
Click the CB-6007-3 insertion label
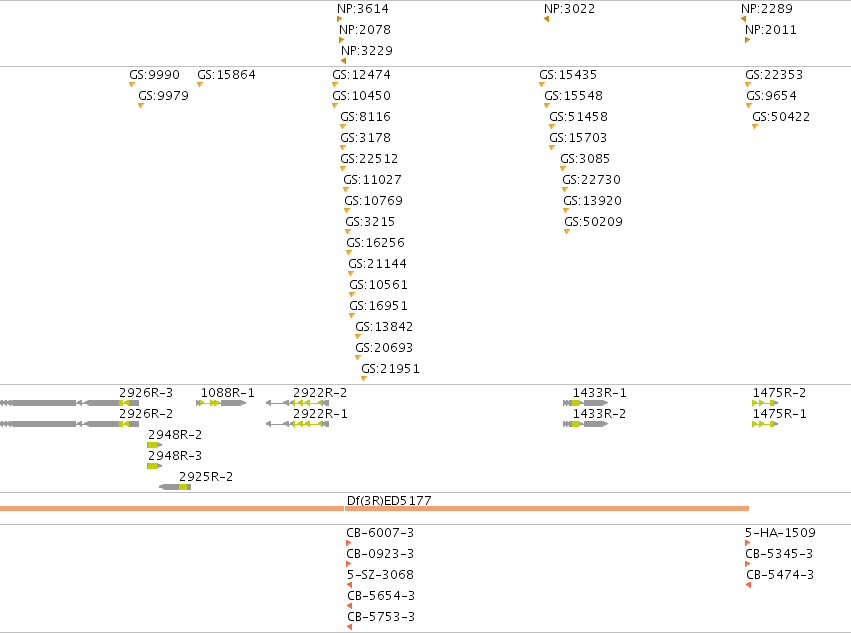(x=380, y=533)
